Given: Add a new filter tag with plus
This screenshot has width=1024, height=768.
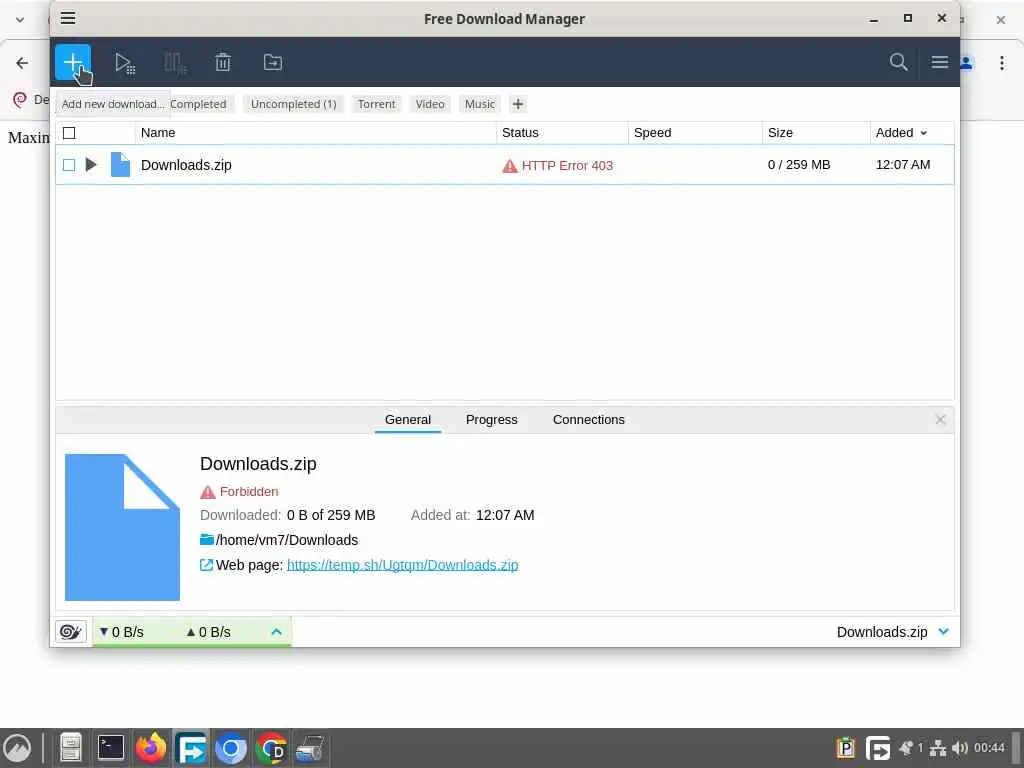Looking at the screenshot, I should point(518,104).
